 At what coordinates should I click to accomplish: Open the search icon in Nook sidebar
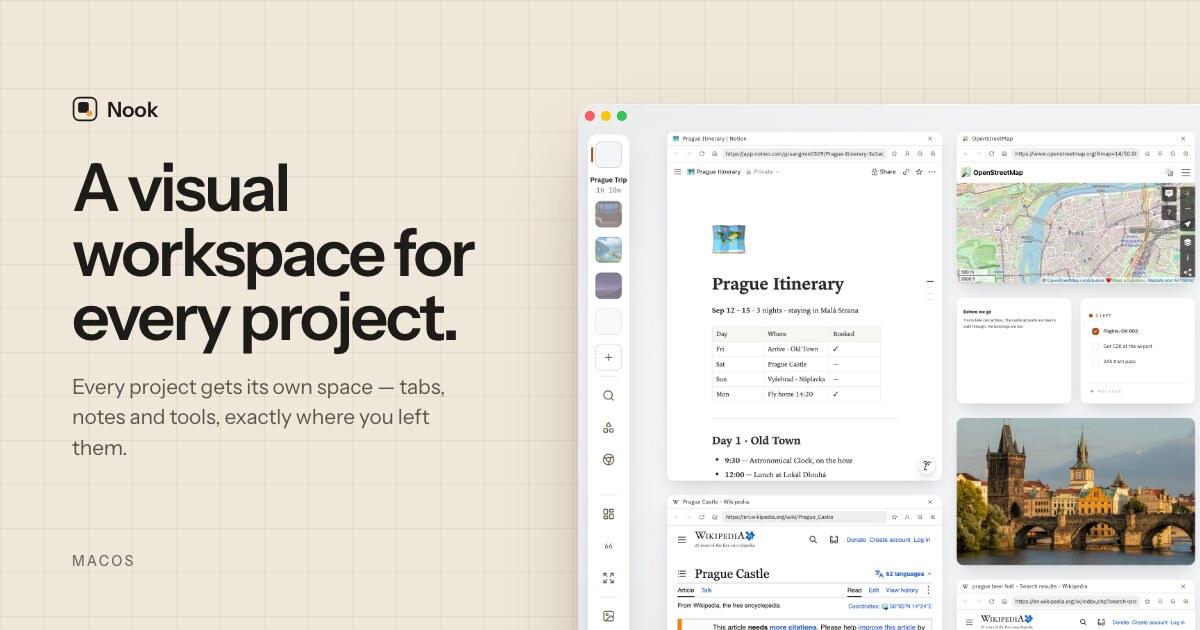[608, 396]
